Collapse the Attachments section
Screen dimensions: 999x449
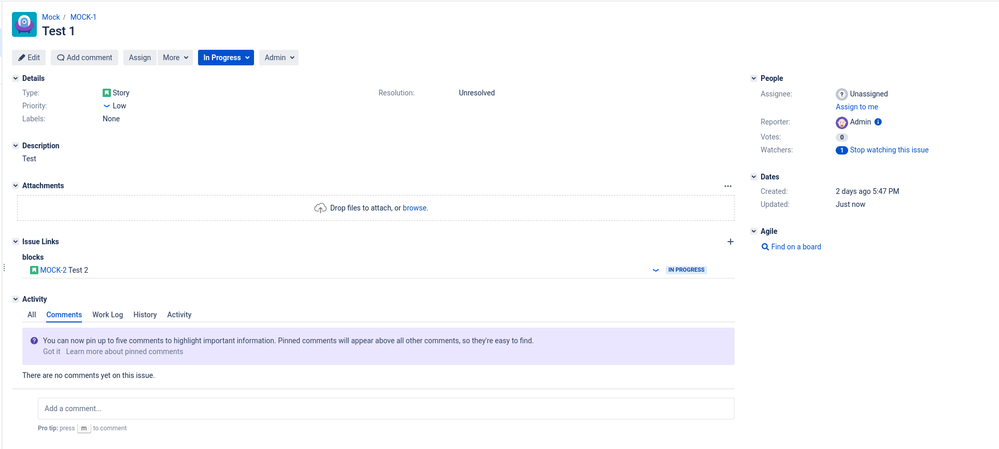coord(15,186)
